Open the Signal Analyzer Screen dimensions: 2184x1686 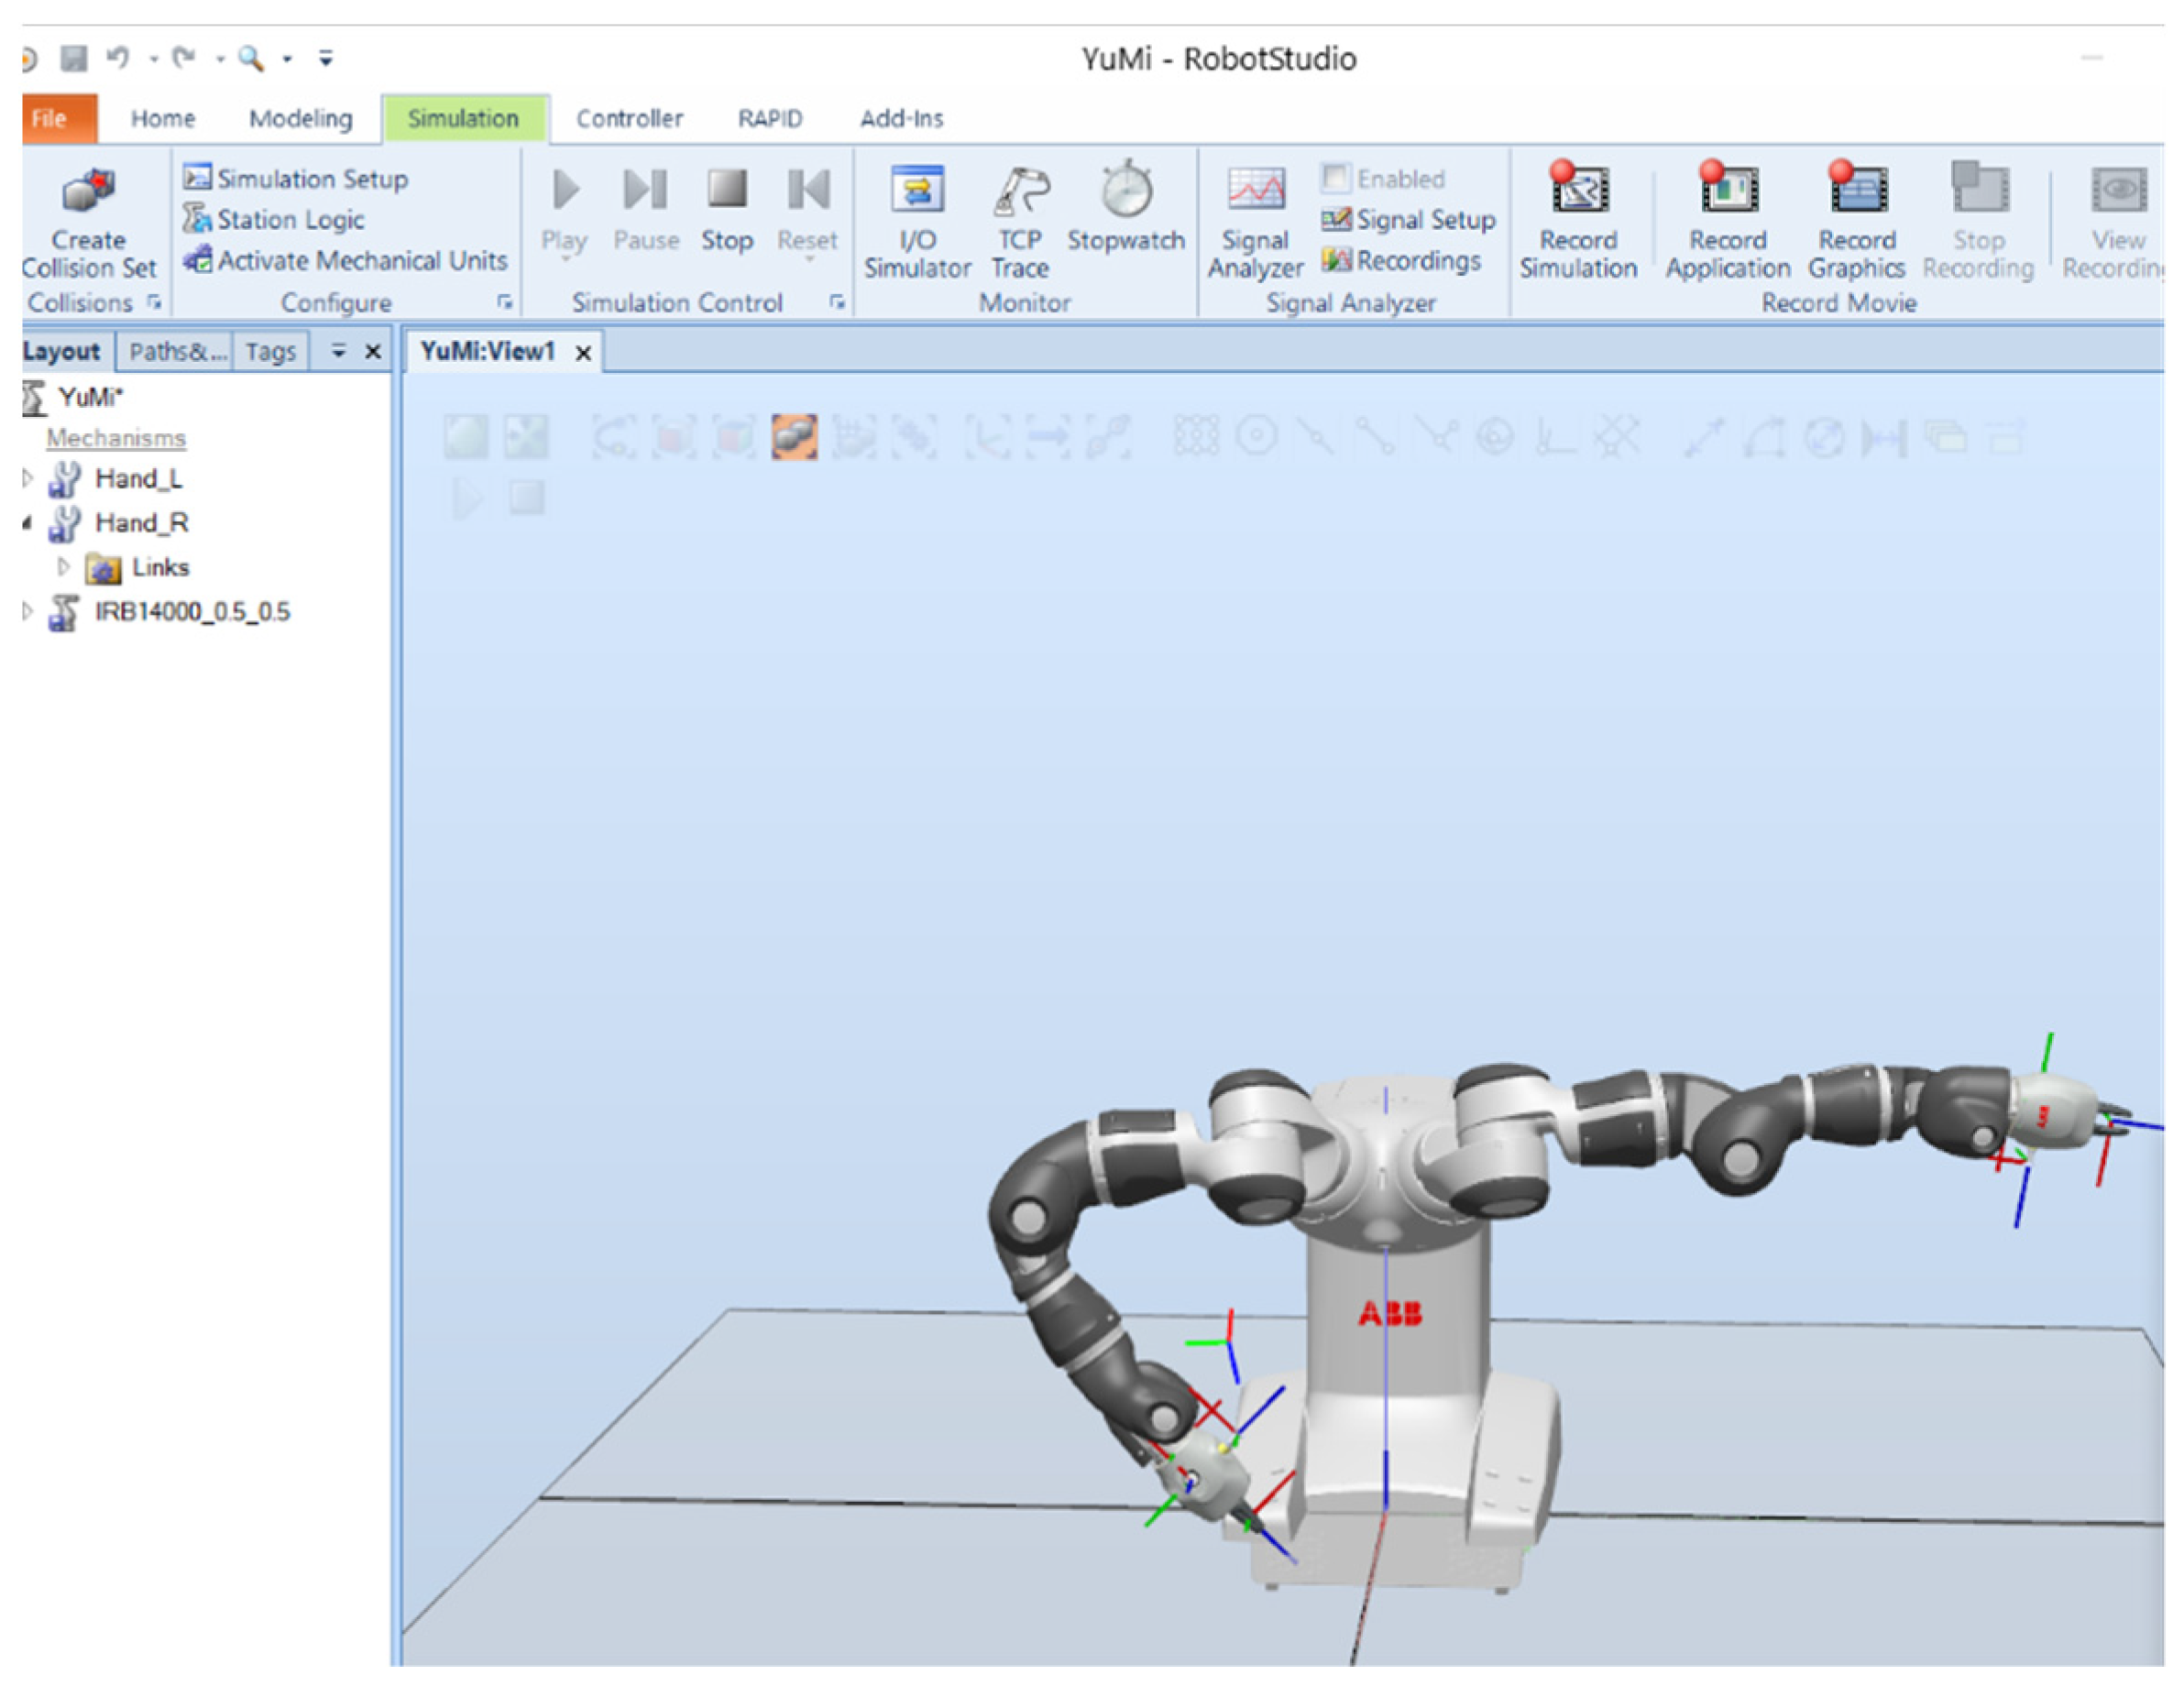1255,190
